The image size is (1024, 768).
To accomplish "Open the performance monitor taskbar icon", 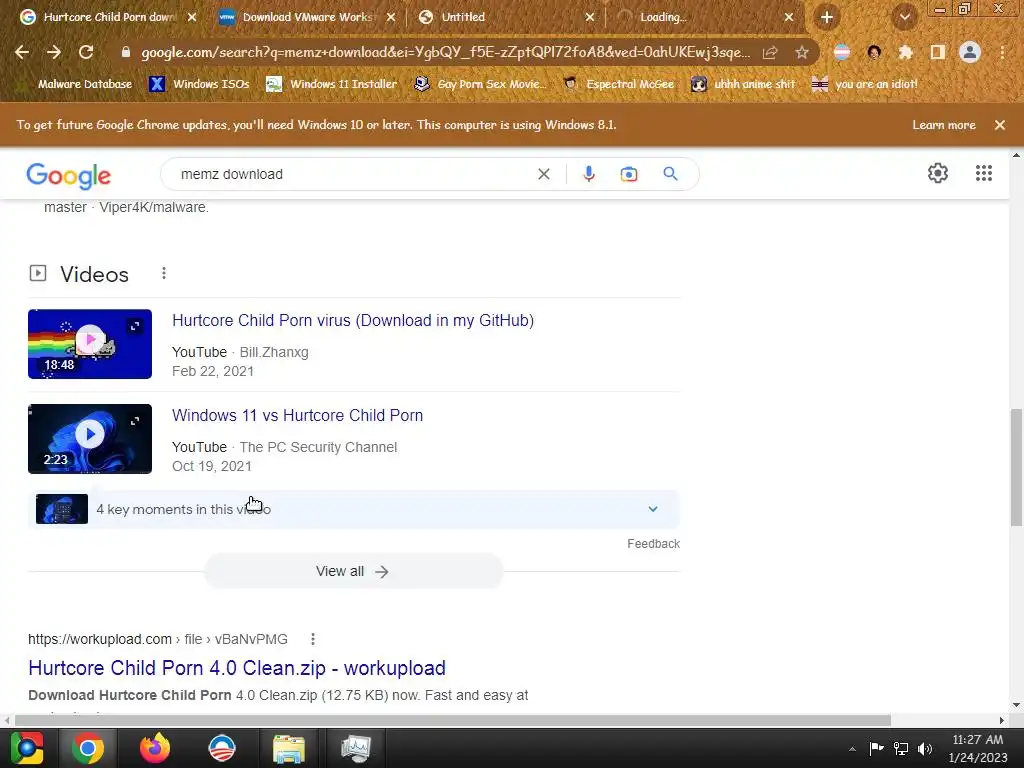I will click(x=356, y=748).
